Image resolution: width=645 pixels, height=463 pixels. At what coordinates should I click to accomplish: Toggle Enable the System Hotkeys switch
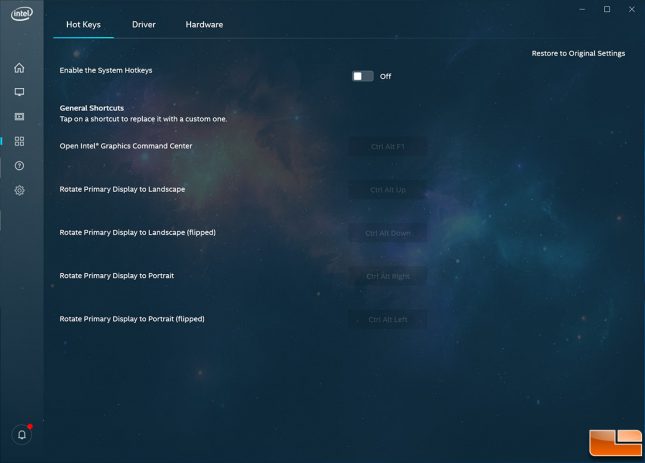(x=362, y=76)
